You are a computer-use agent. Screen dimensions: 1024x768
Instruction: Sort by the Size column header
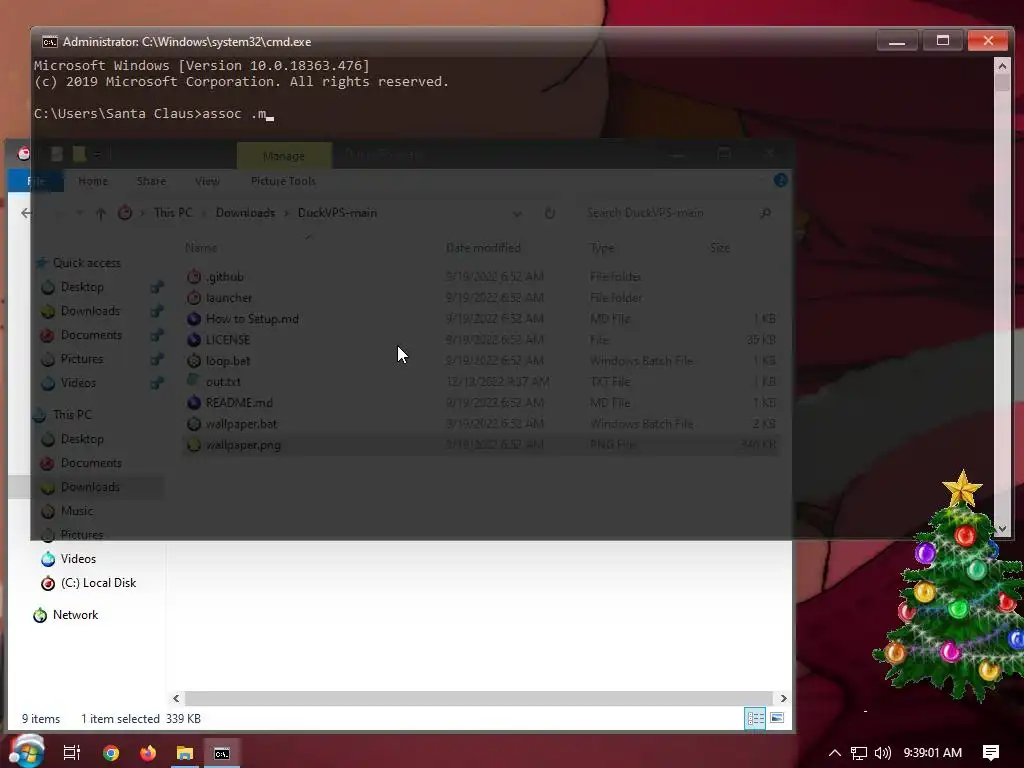pyautogui.click(x=720, y=248)
